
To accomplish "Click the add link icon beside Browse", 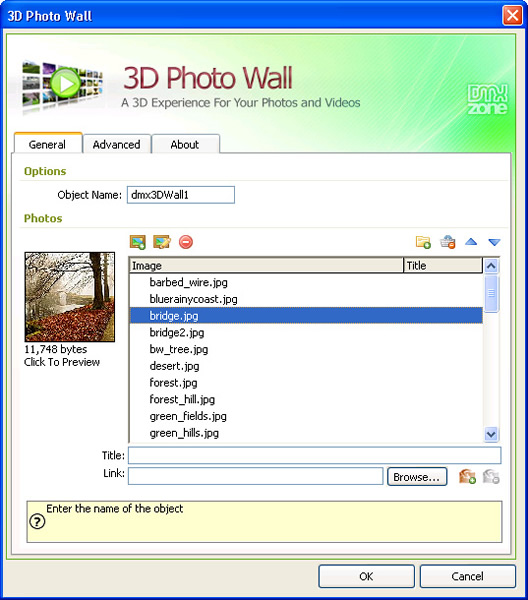I will (x=467, y=477).
